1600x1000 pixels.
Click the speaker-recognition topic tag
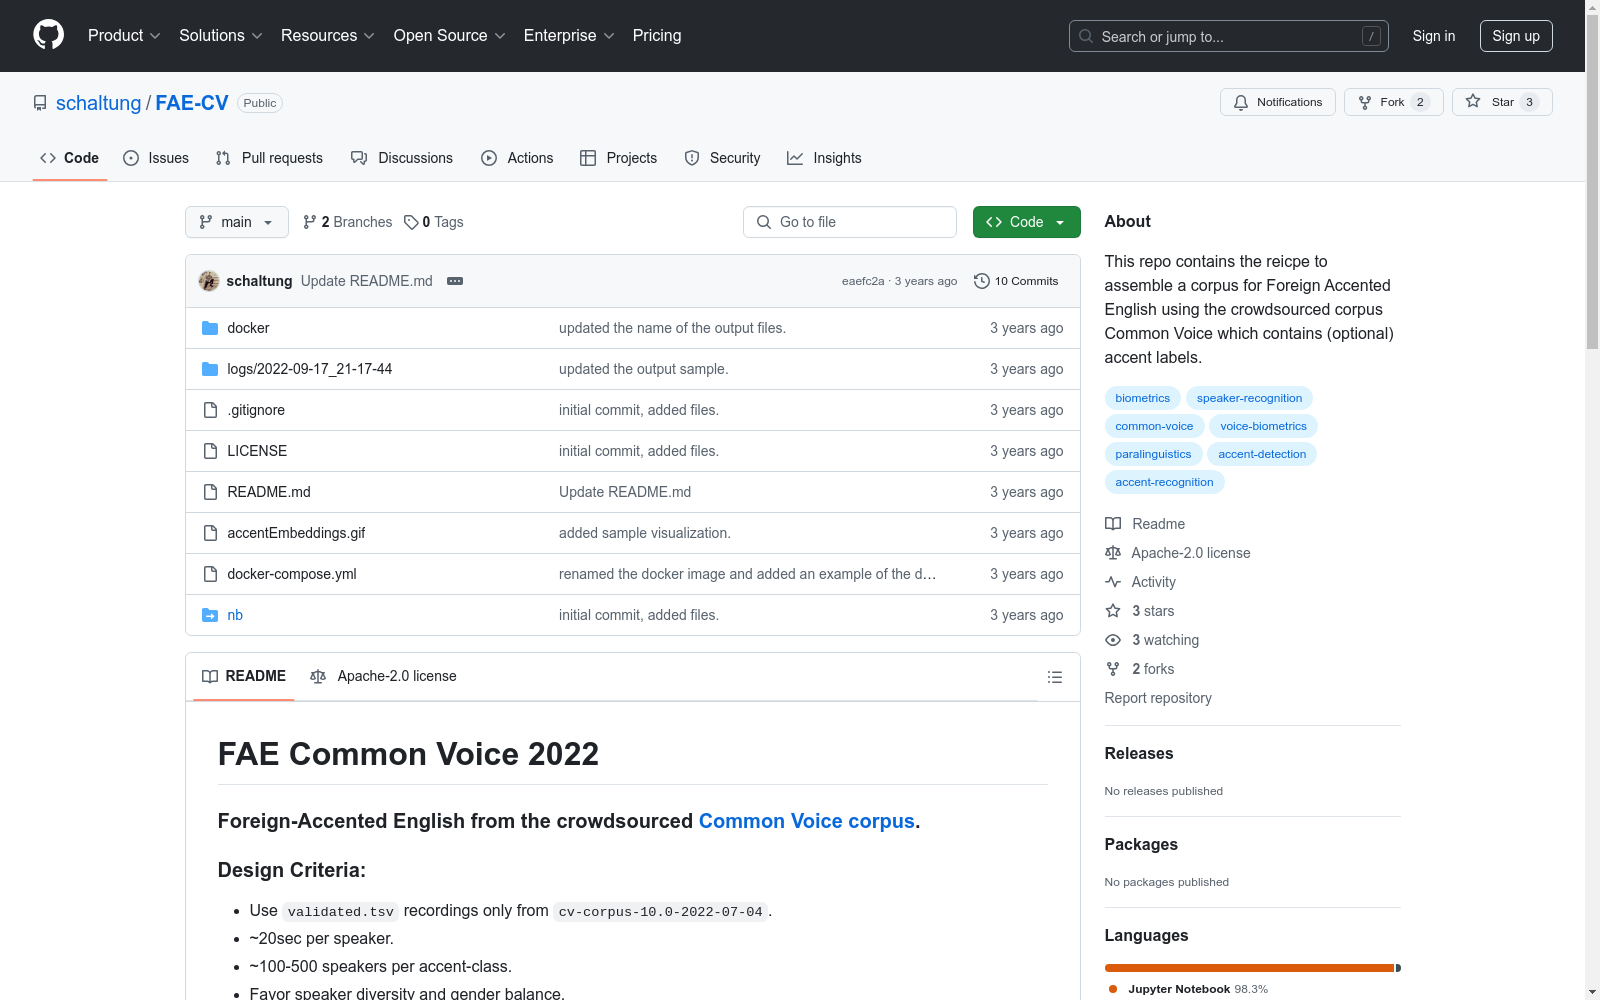click(1249, 398)
